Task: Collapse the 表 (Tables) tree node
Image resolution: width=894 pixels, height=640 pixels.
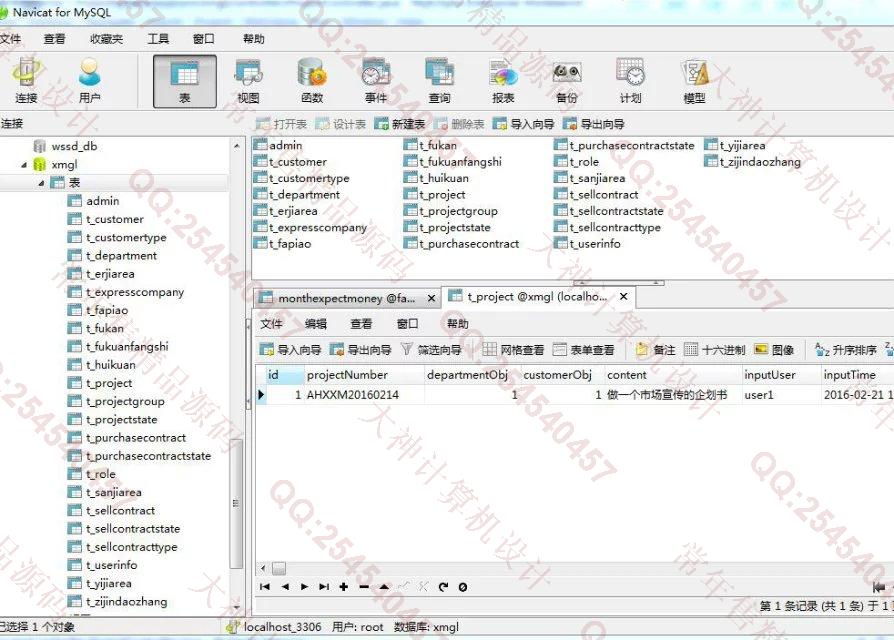Action: [x=42, y=183]
